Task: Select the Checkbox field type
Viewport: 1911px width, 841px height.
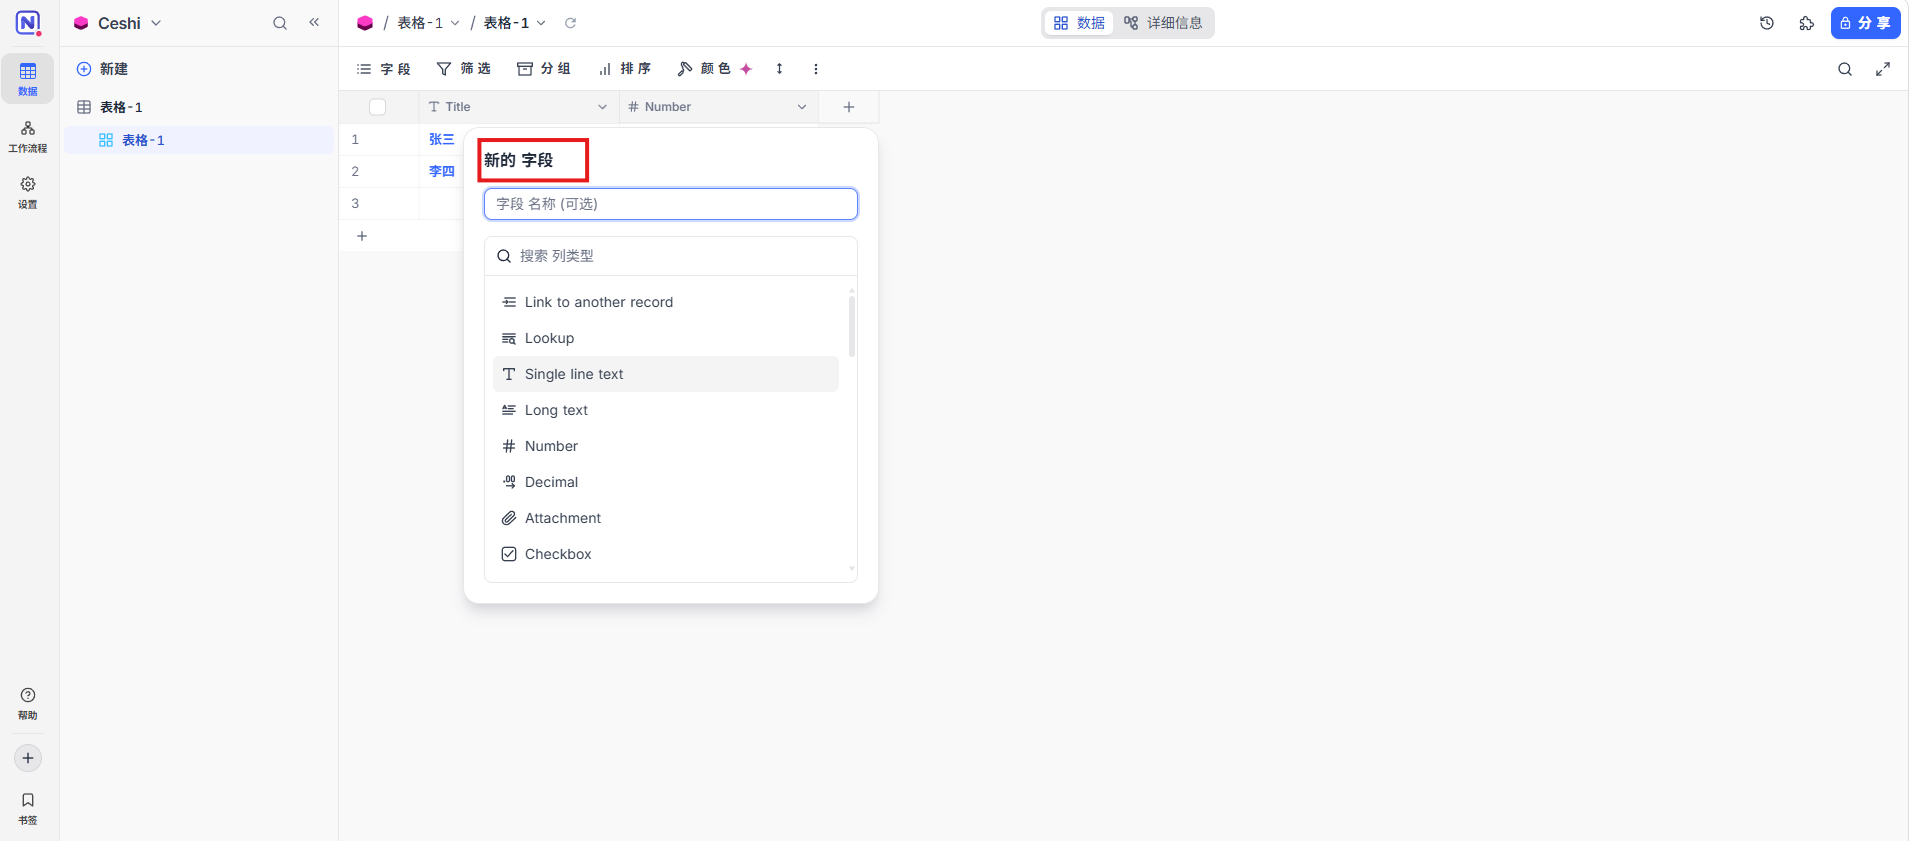Action: pyautogui.click(x=666, y=554)
